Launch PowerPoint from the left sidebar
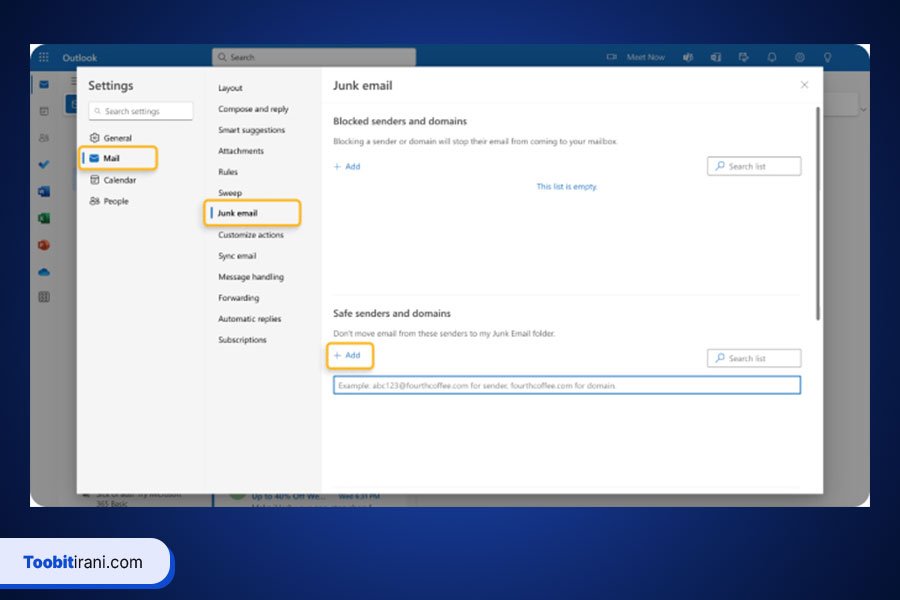Viewport: 900px width, 600px height. [x=44, y=245]
